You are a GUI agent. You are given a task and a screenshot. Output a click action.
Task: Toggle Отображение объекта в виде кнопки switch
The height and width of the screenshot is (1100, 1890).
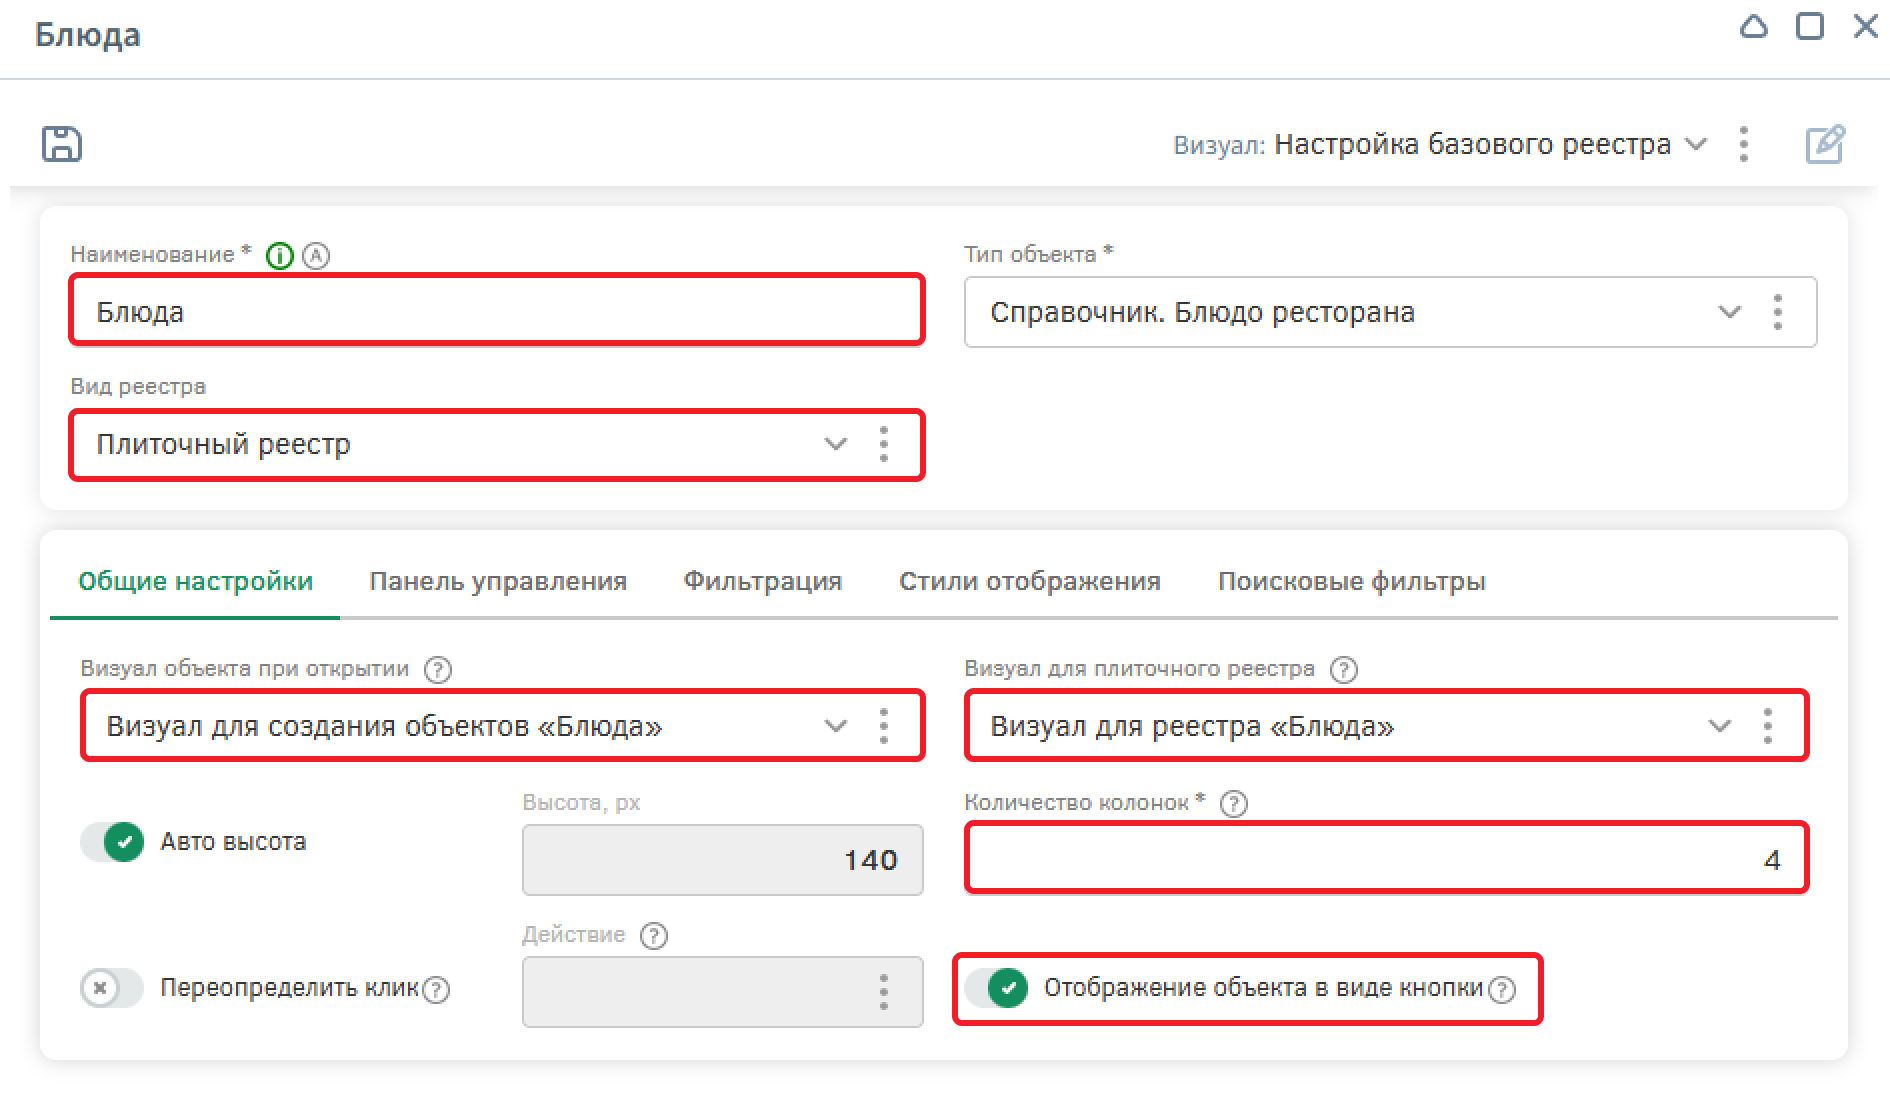[x=996, y=988]
